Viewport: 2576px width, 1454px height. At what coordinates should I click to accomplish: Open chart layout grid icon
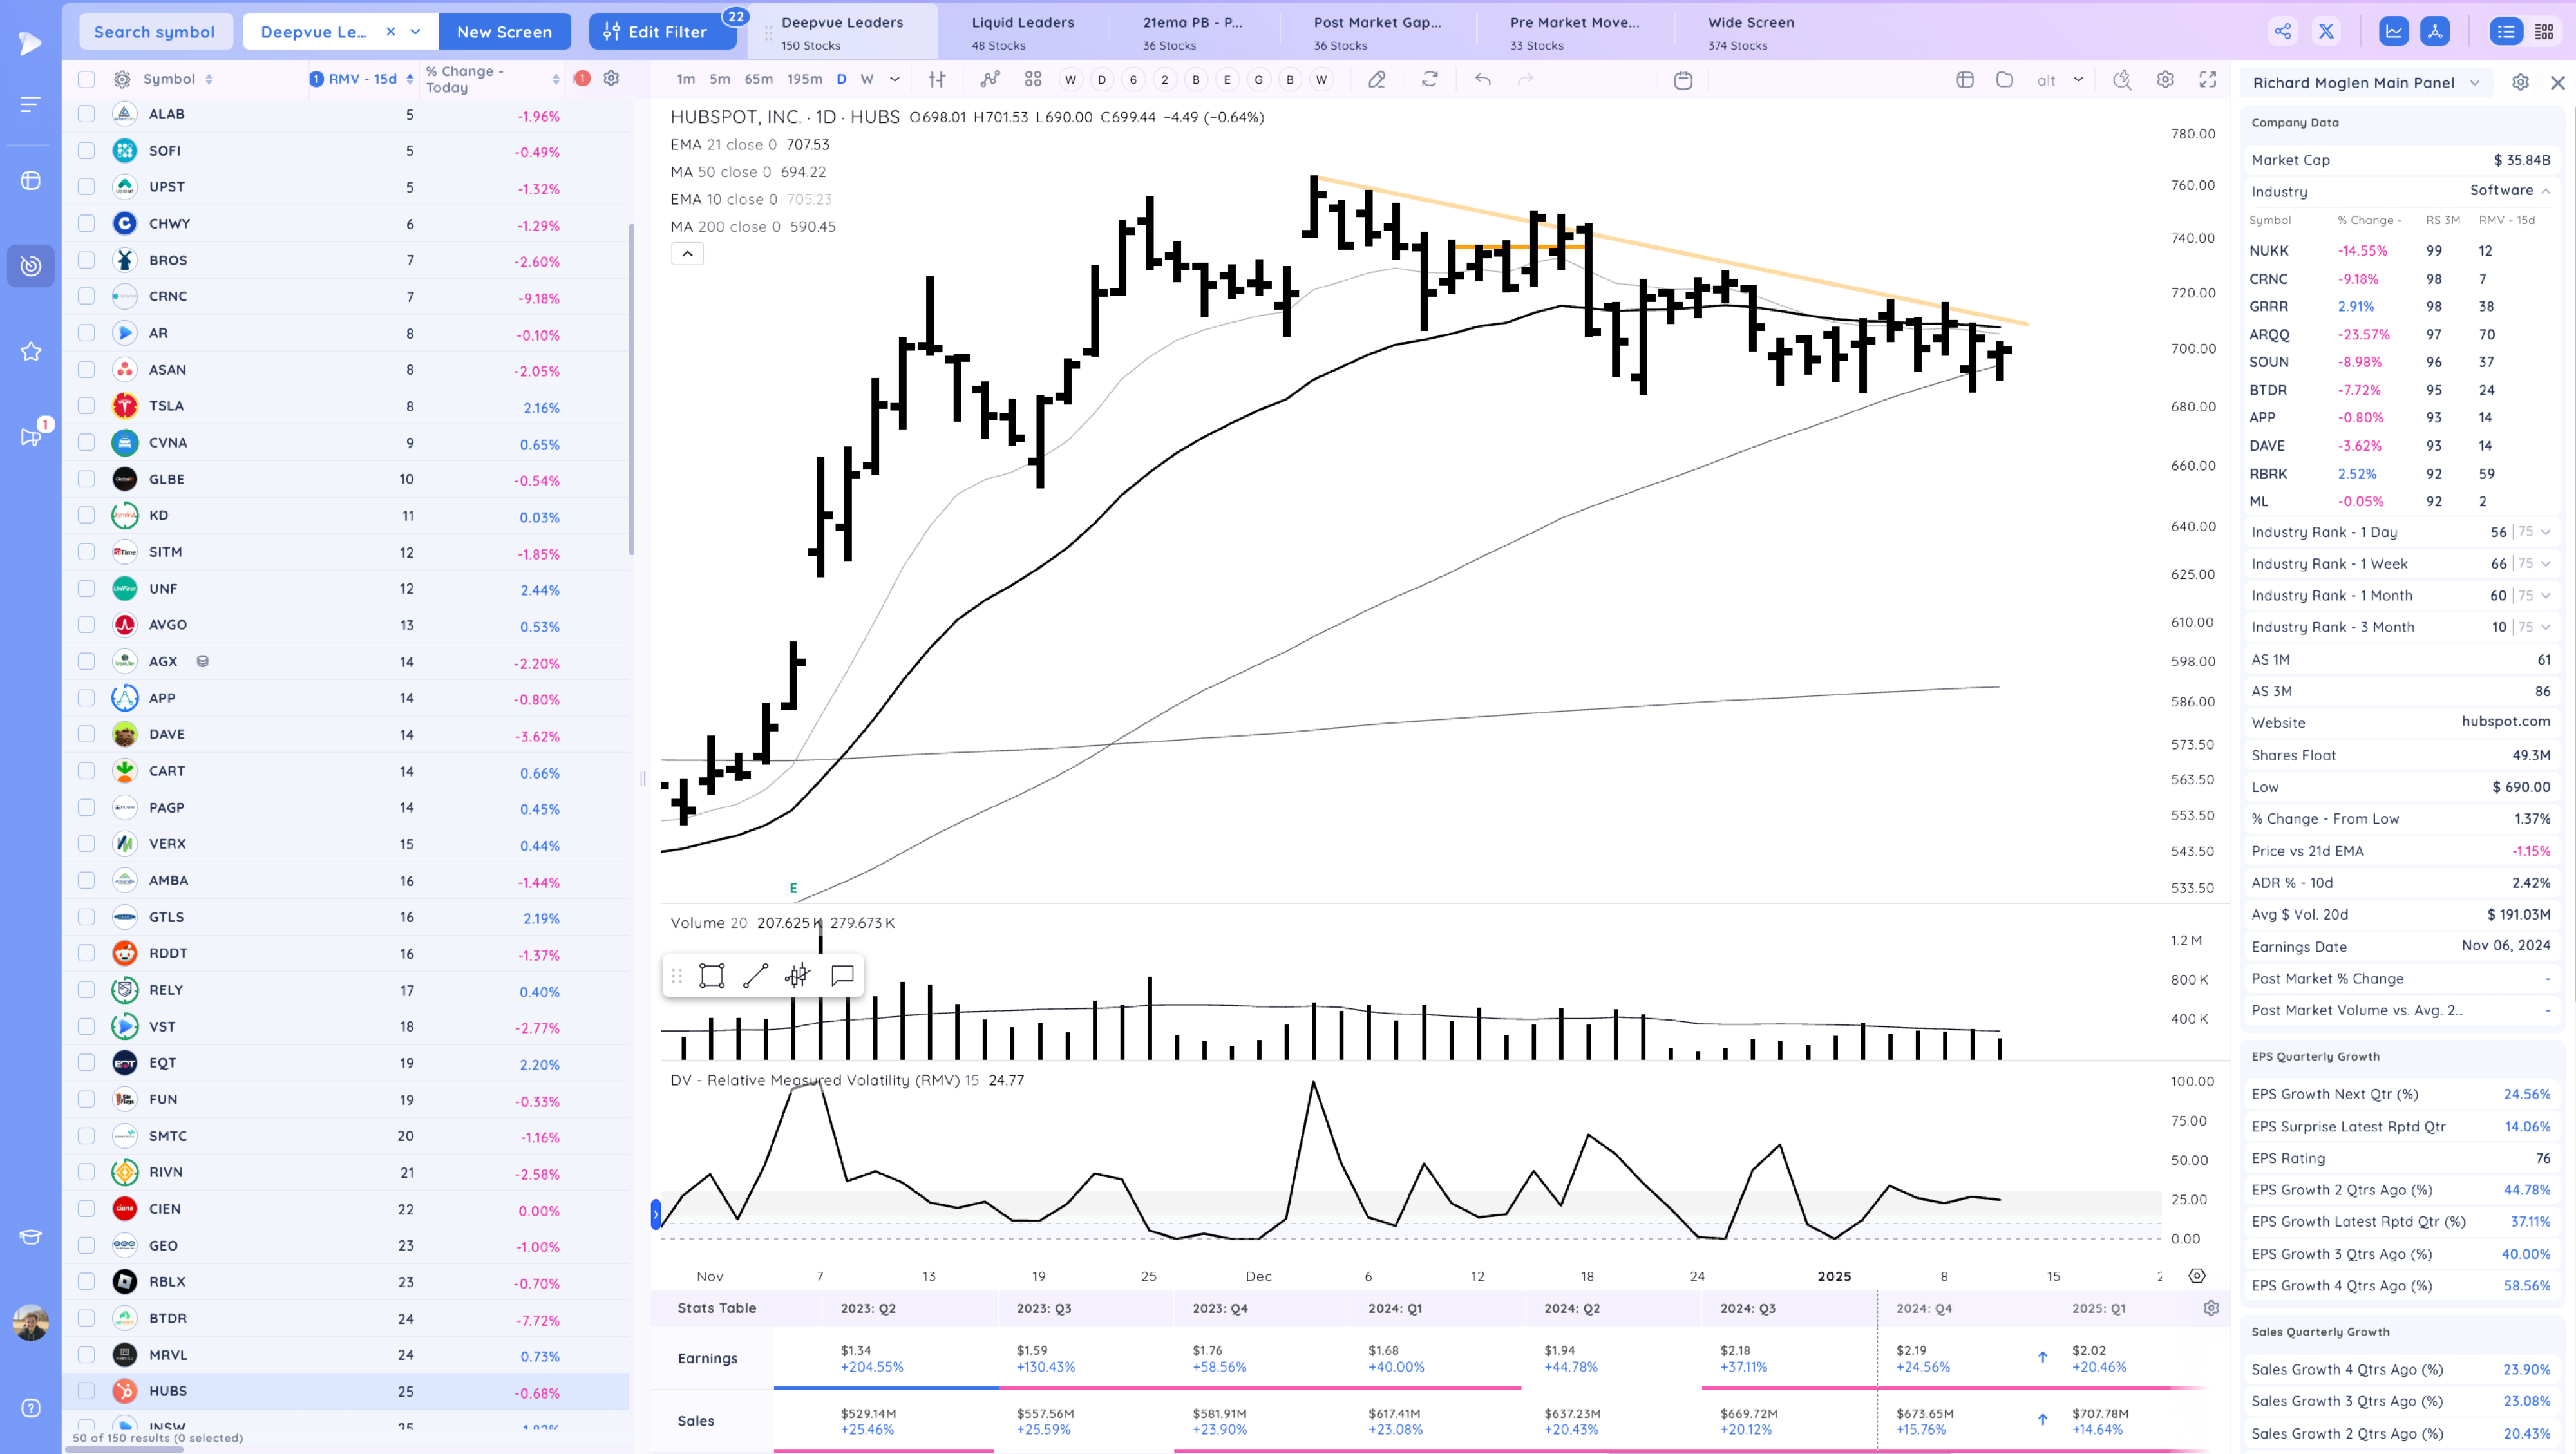click(x=1033, y=79)
